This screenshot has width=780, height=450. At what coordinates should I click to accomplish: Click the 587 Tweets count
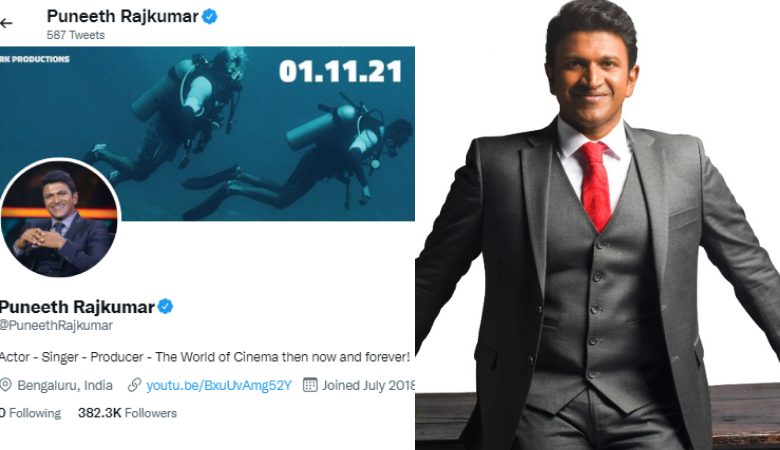pos(76,35)
